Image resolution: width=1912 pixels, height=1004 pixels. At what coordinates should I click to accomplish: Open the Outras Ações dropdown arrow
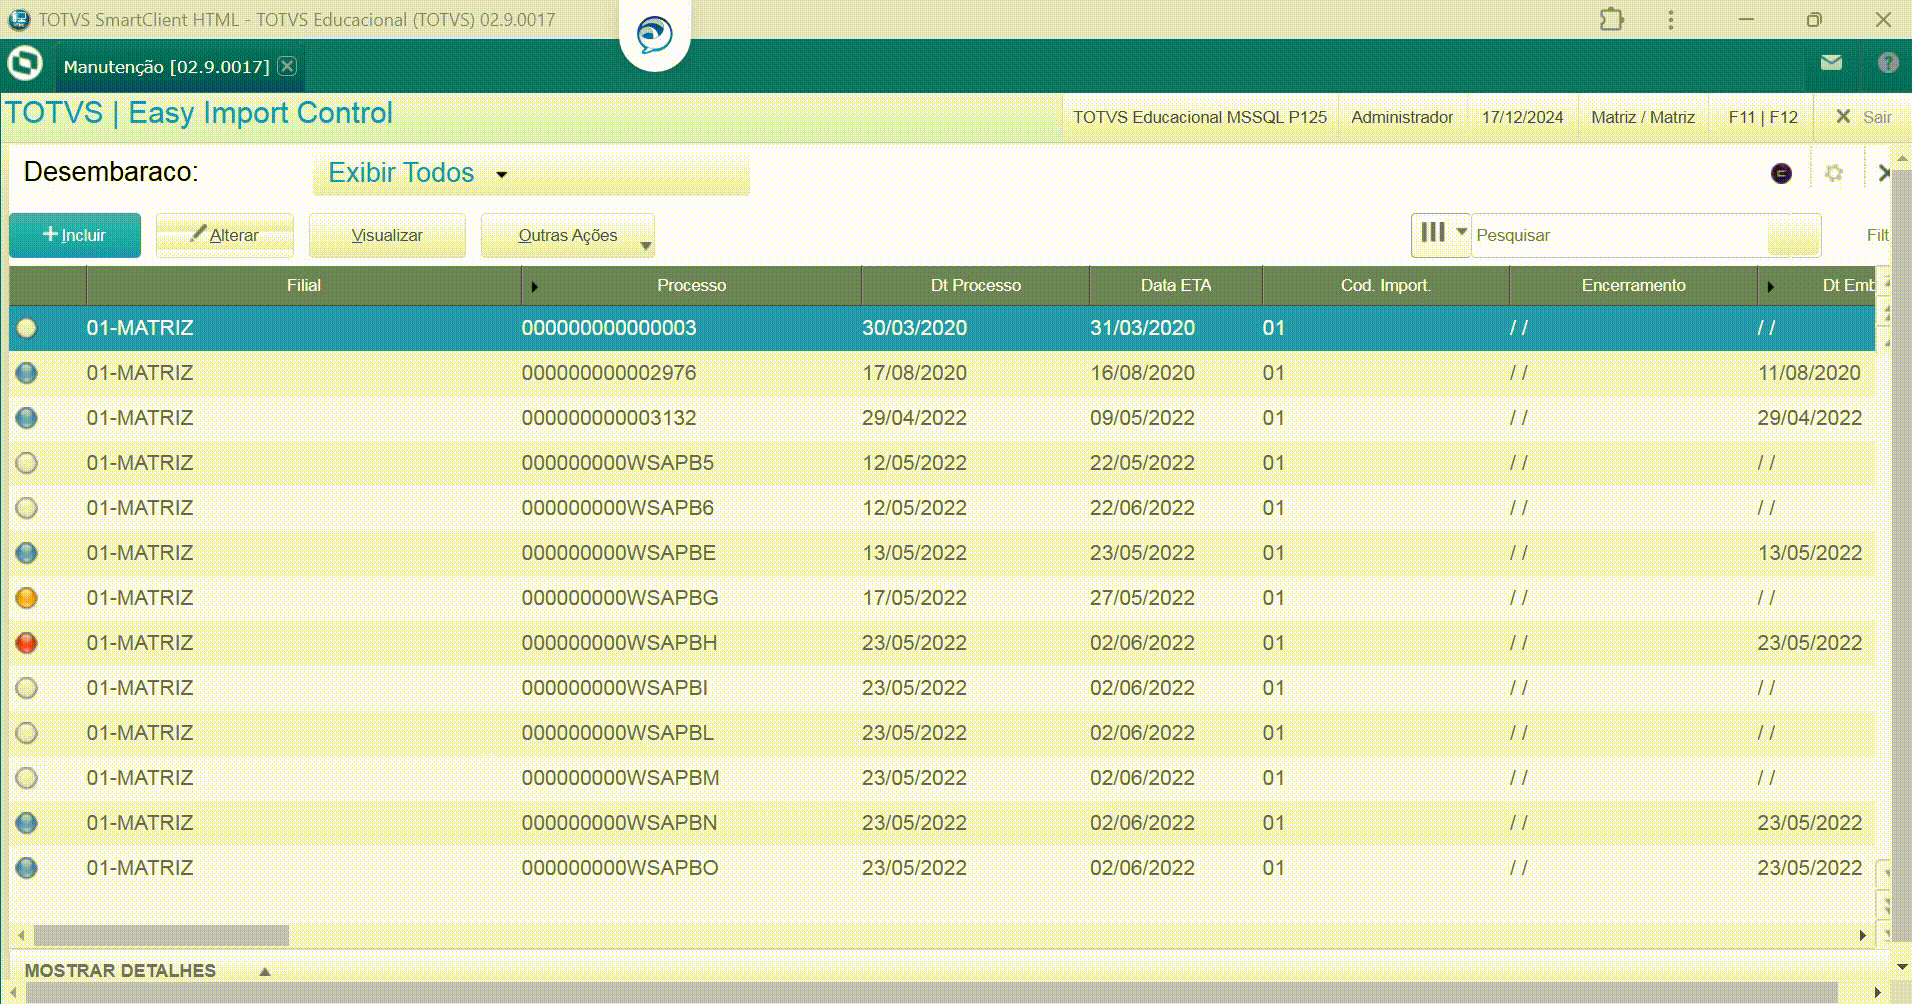click(x=645, y=245)
